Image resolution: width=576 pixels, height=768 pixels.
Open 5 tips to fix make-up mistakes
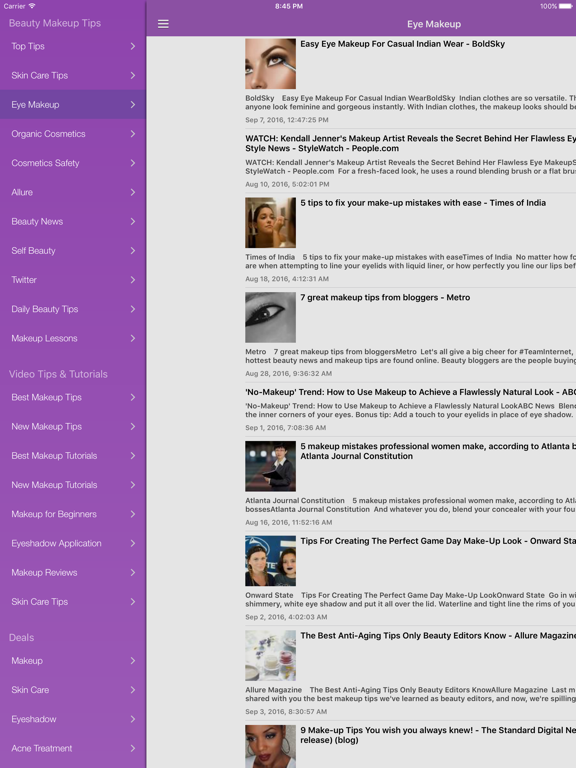[x=423, y=203]
